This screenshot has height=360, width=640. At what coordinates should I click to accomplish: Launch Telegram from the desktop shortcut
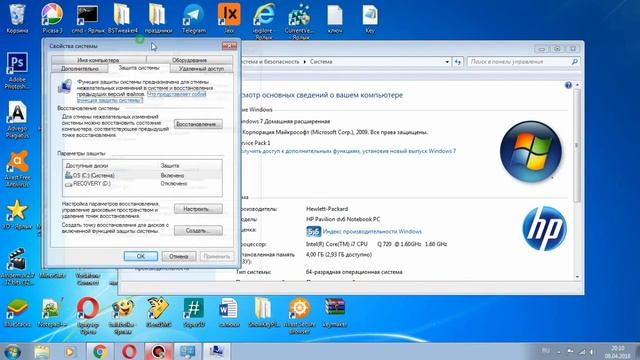click(x=193, y=18)
